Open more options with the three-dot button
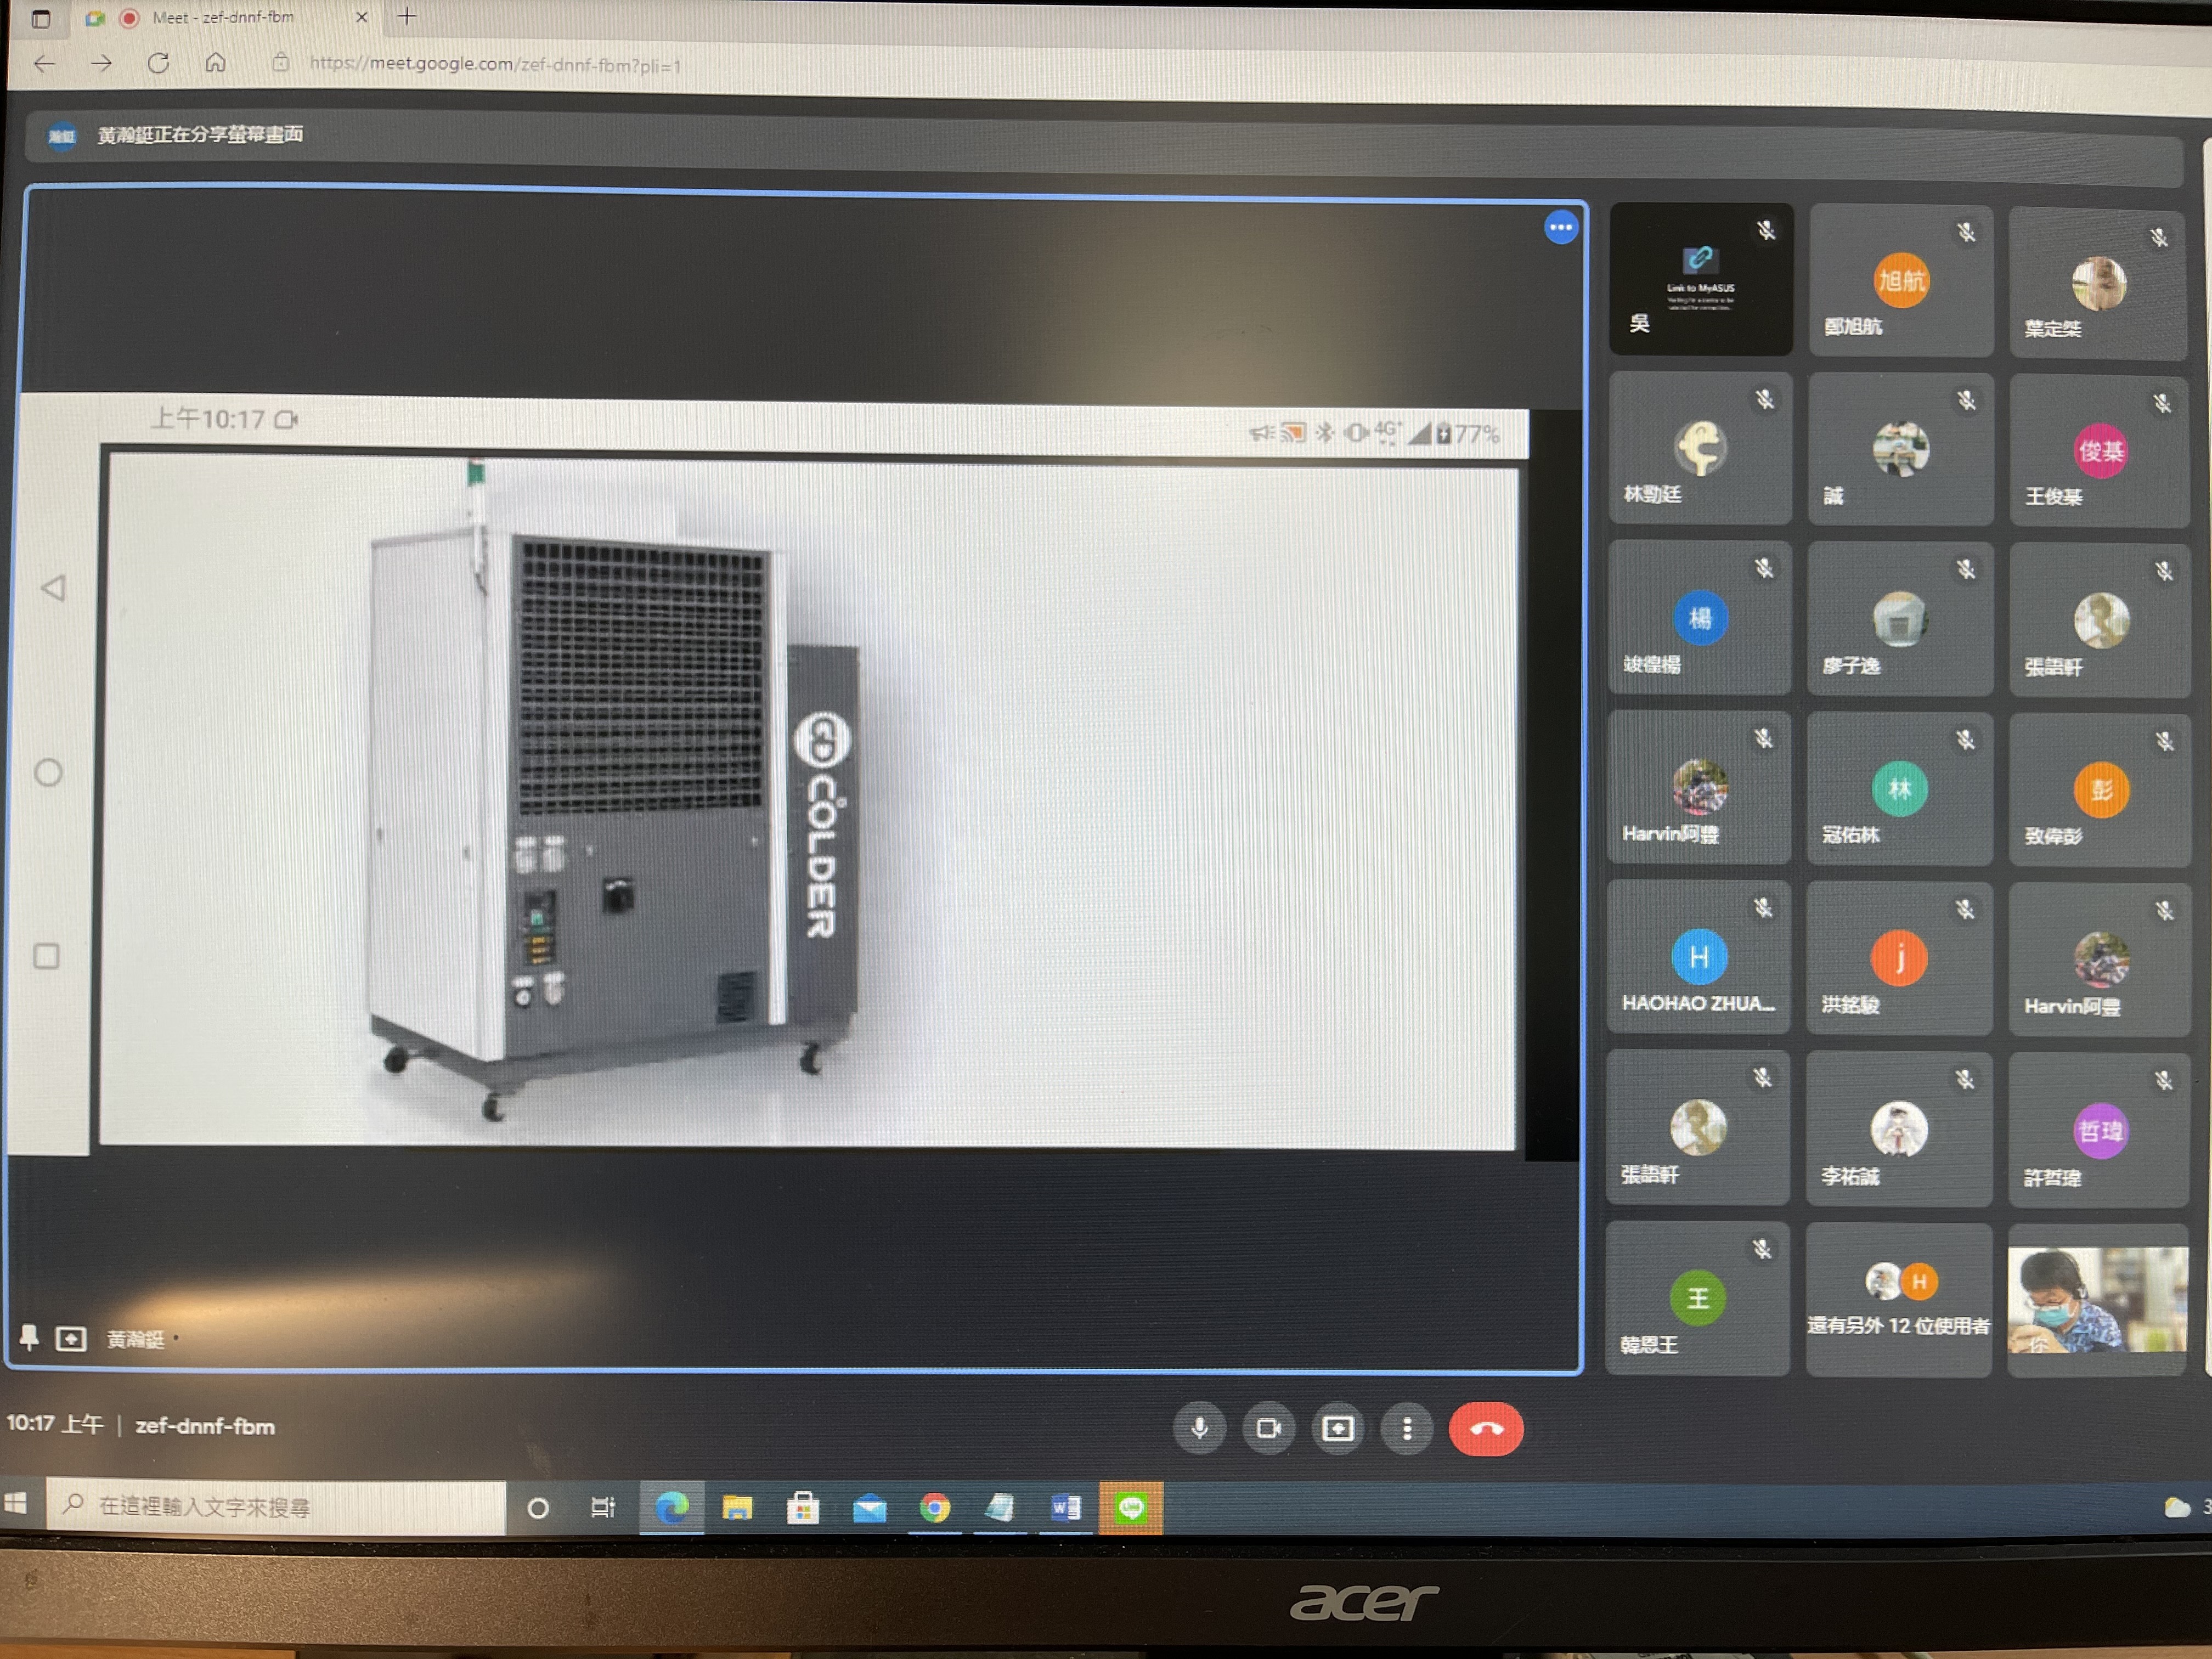This screenshot has width=2212, height=1659. tap(1406, 1429)
